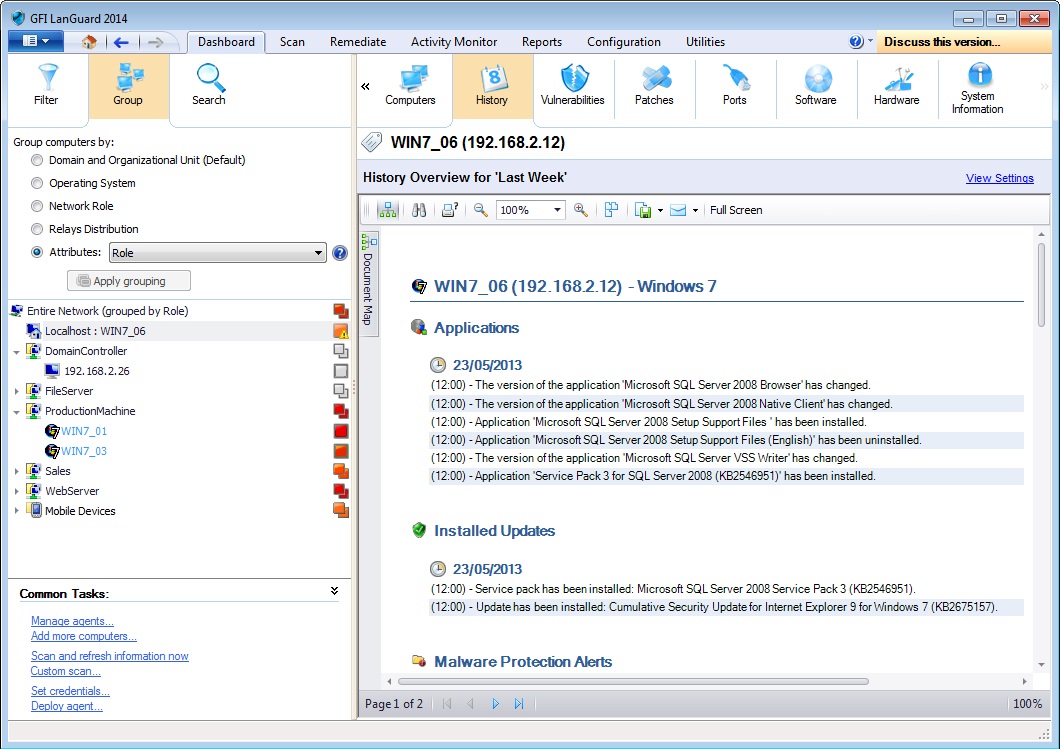Open the Software view

tap(816, 86)
